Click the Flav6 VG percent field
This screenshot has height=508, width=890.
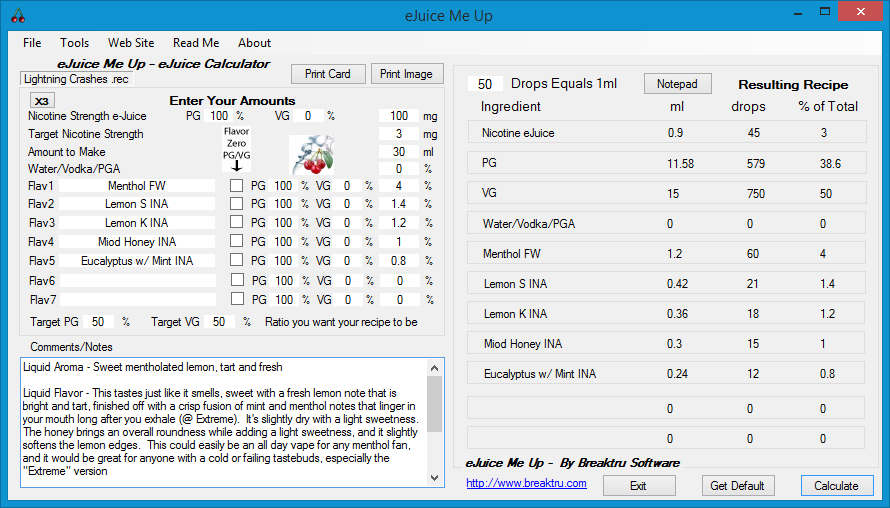coord(348,280)
